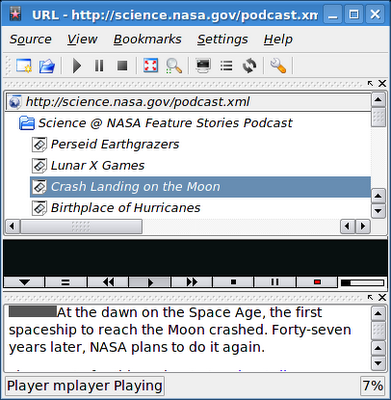Screen dimensions: 391x400
Task: Click the info panel scrollbar down arrow
Action: pyautogui.click(x=378, y=363)
